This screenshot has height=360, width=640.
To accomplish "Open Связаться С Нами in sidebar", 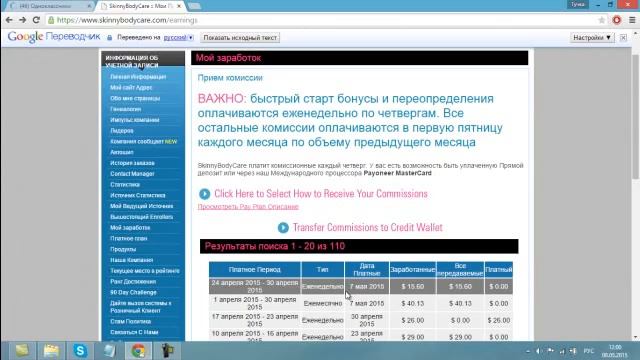I will (134, 332).
